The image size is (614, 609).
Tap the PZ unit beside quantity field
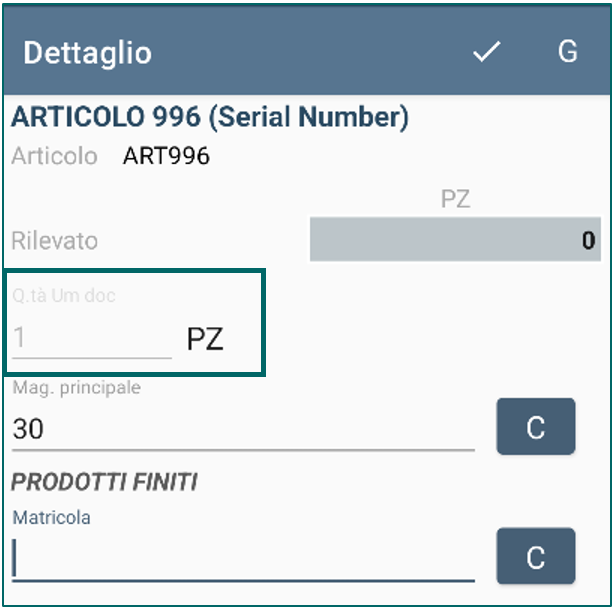[205, 339]
